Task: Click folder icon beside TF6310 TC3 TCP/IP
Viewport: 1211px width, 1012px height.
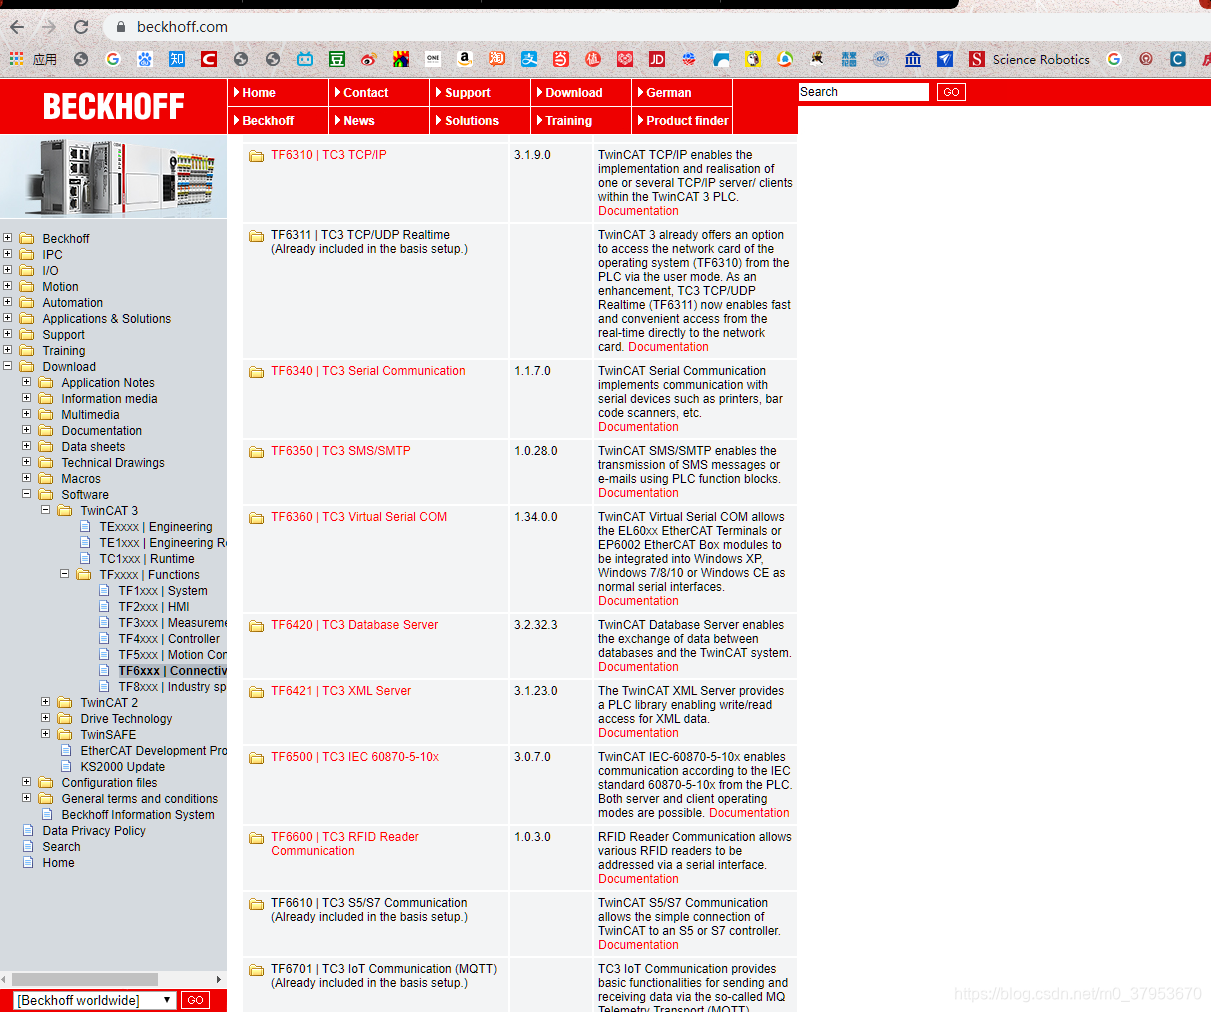Action: [257, 156]
